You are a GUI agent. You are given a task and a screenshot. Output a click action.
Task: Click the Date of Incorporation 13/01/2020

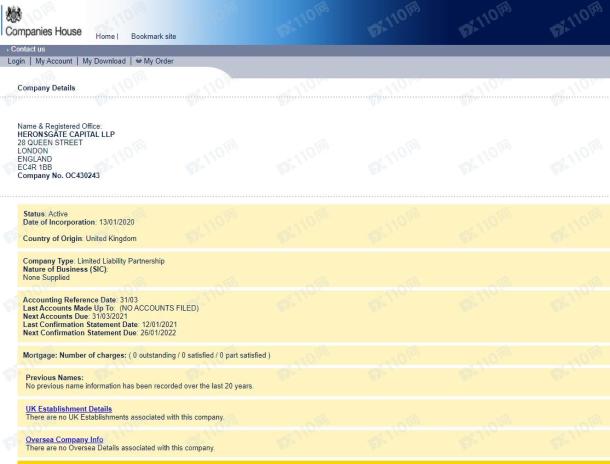coord(79,222)
